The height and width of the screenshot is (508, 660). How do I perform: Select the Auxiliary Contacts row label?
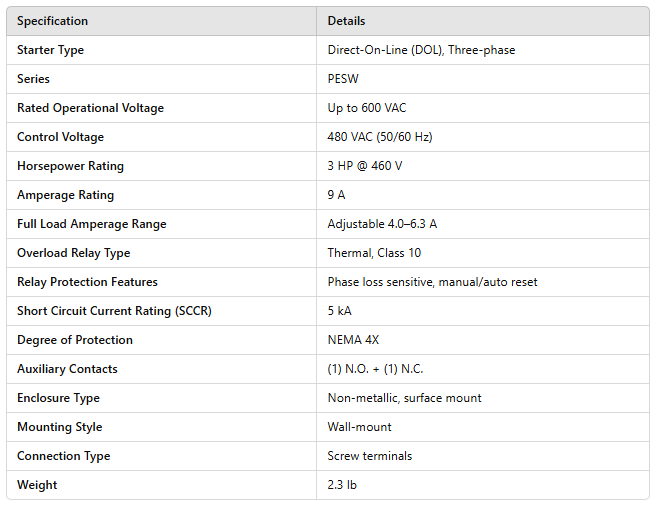pyautogui.click(x=67, y=369)
